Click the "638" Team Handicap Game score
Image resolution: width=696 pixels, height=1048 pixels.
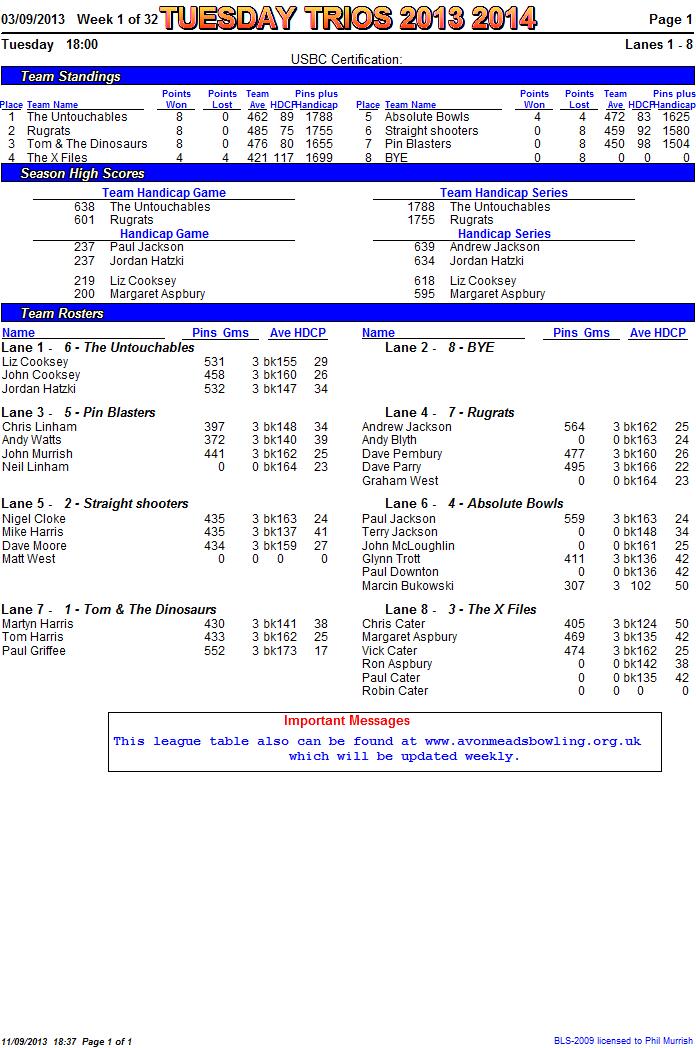[84, 207]
